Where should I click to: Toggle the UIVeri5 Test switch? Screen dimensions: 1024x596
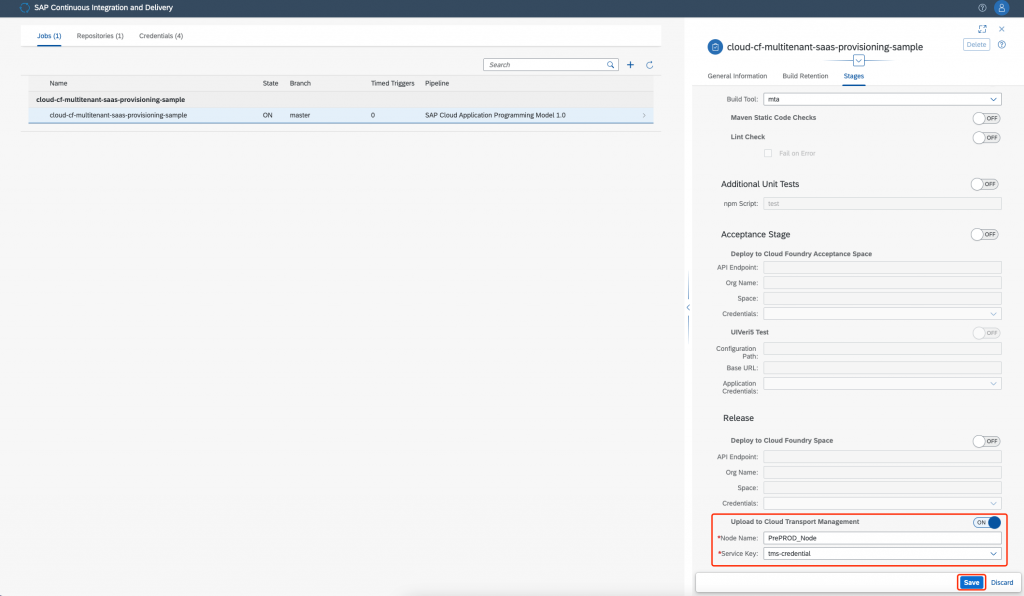[x=985, y=333]
